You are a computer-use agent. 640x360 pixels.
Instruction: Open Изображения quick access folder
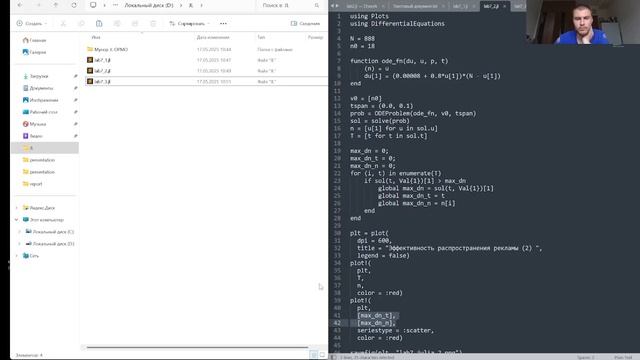(40, 100)
